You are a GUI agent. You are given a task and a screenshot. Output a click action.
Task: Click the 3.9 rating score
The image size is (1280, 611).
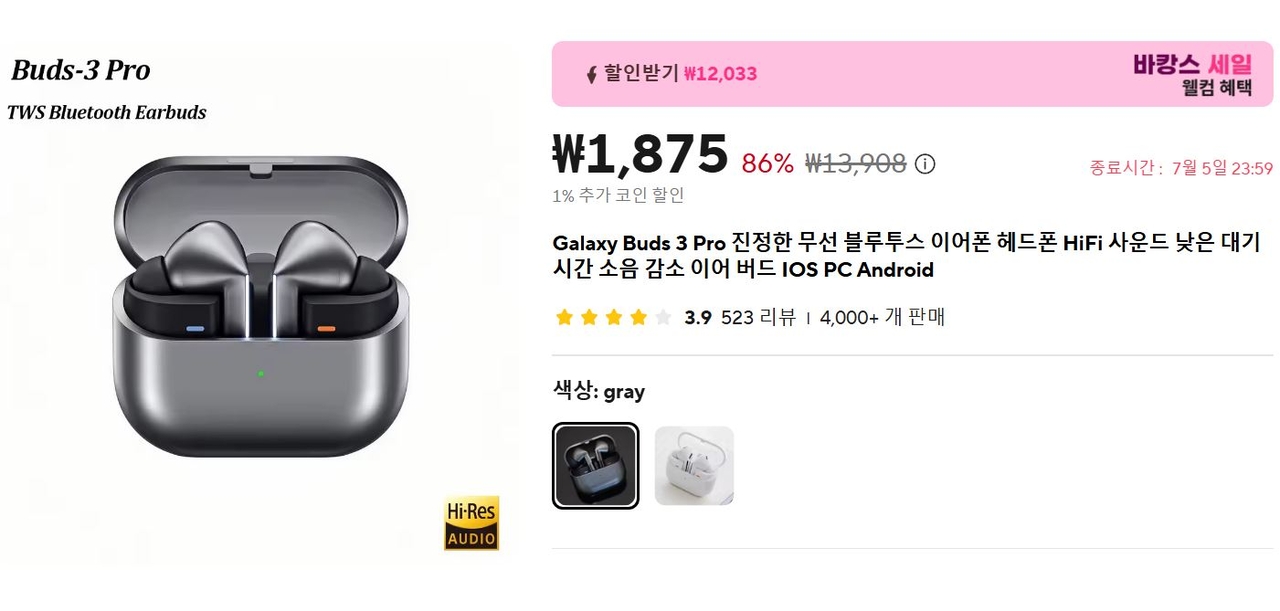pyautogui.click(x=698, y=318)
